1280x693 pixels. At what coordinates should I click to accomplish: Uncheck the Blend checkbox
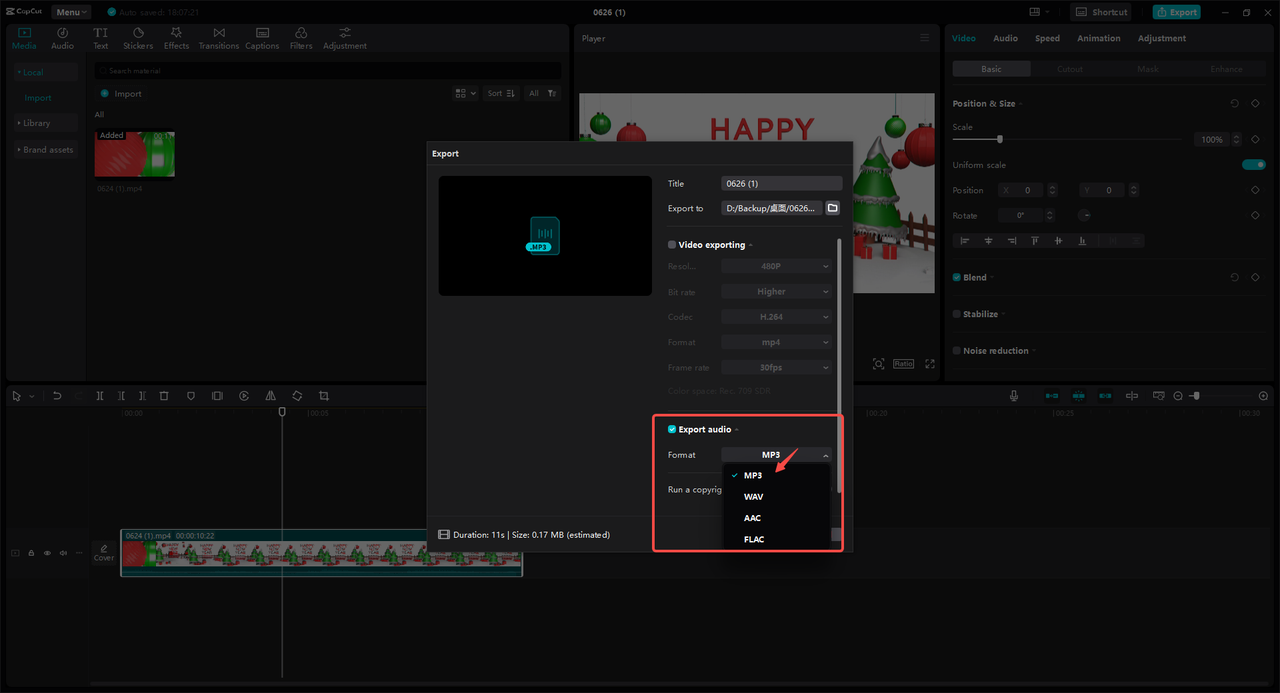pos(956,277)
